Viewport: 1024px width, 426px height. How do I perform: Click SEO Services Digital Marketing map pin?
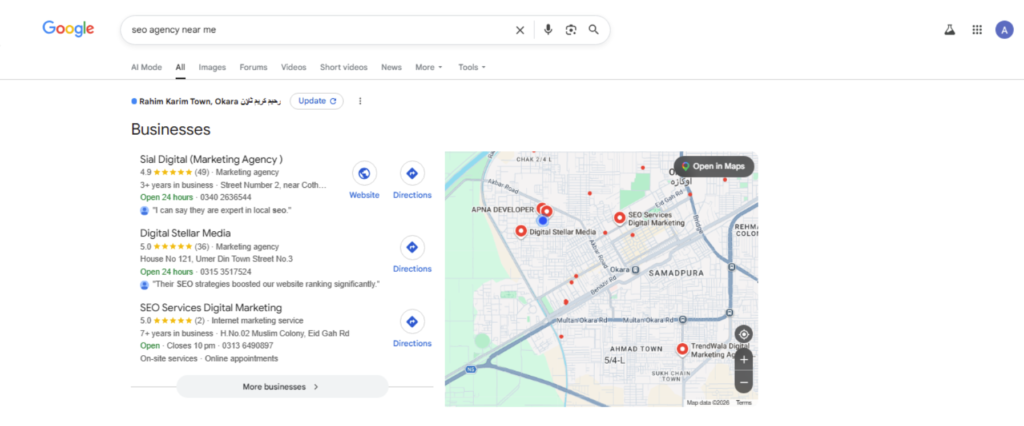[620, 218]
